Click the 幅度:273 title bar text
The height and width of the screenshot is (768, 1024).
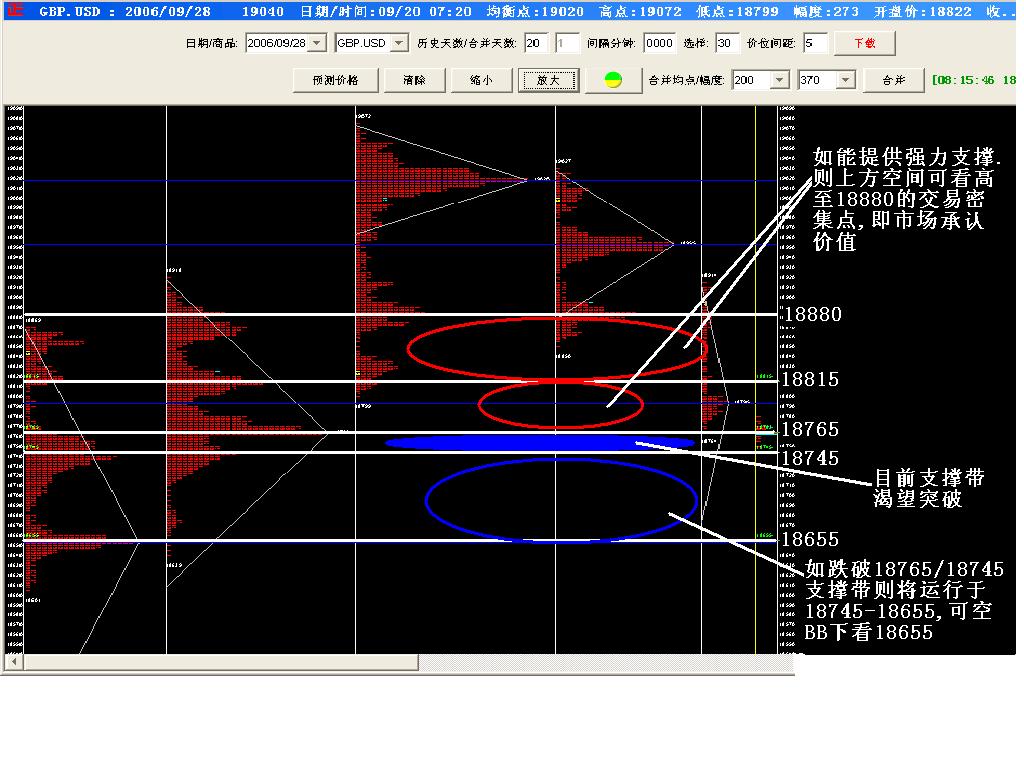pyautogui.click(x=826, y=11)
